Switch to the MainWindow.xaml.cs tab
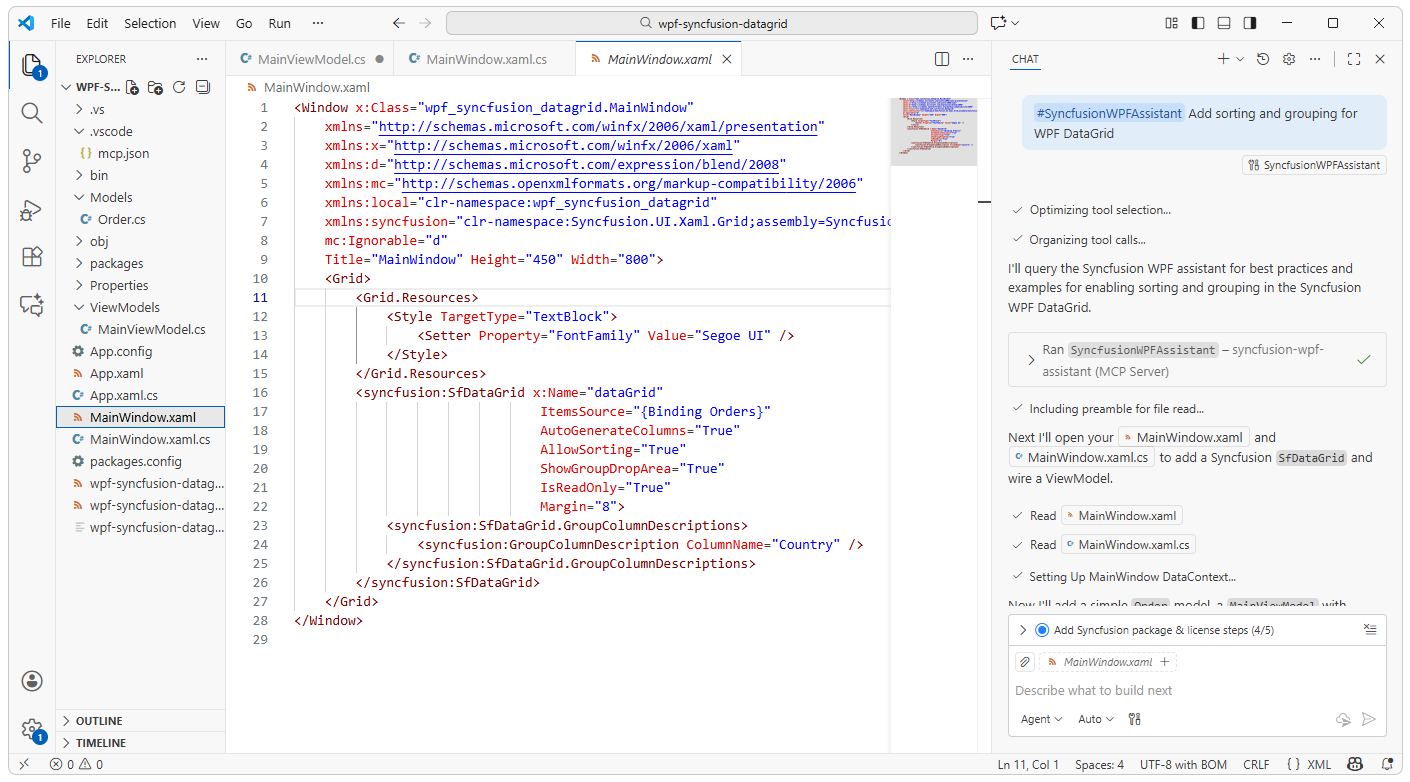The image size is (1410, 782). coord(486,58)
